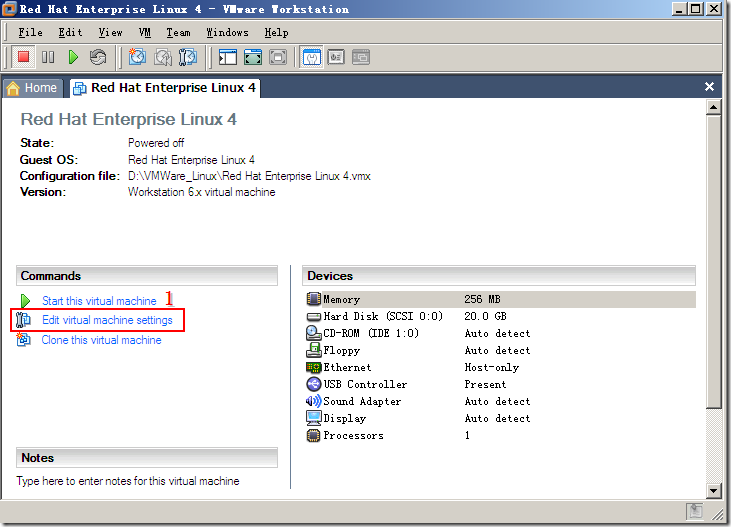This screenshot has width=731, height=527.
Task: Select the console view toolbar icon
Action: [361, 57]
